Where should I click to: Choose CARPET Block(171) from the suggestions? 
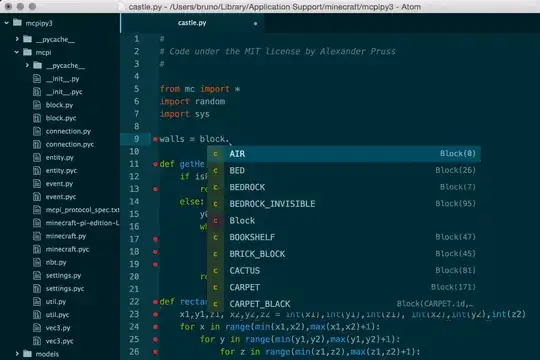click(344, 287)
